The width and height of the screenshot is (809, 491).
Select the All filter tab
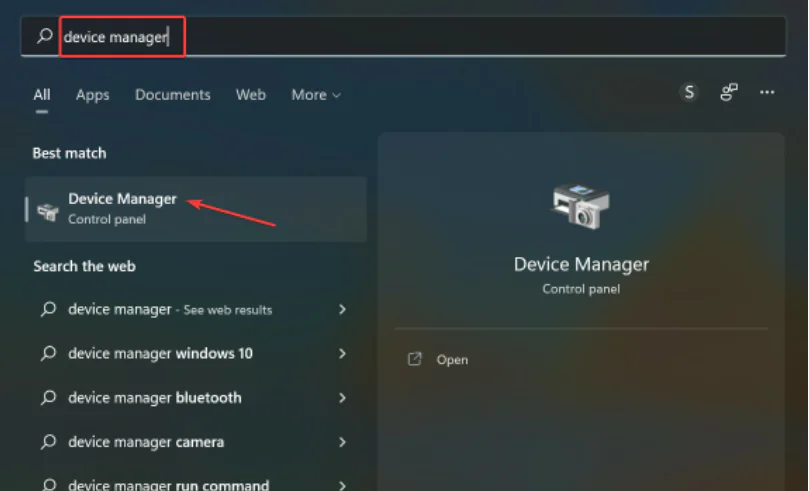[42, 95]
